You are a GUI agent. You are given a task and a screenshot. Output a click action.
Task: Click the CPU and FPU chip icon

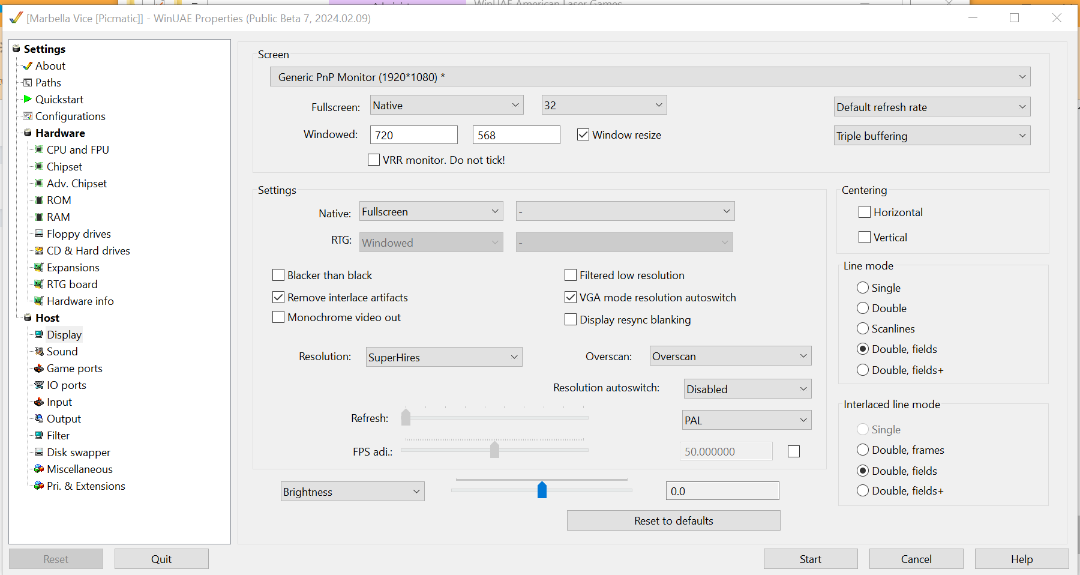(x=39, y=150)
